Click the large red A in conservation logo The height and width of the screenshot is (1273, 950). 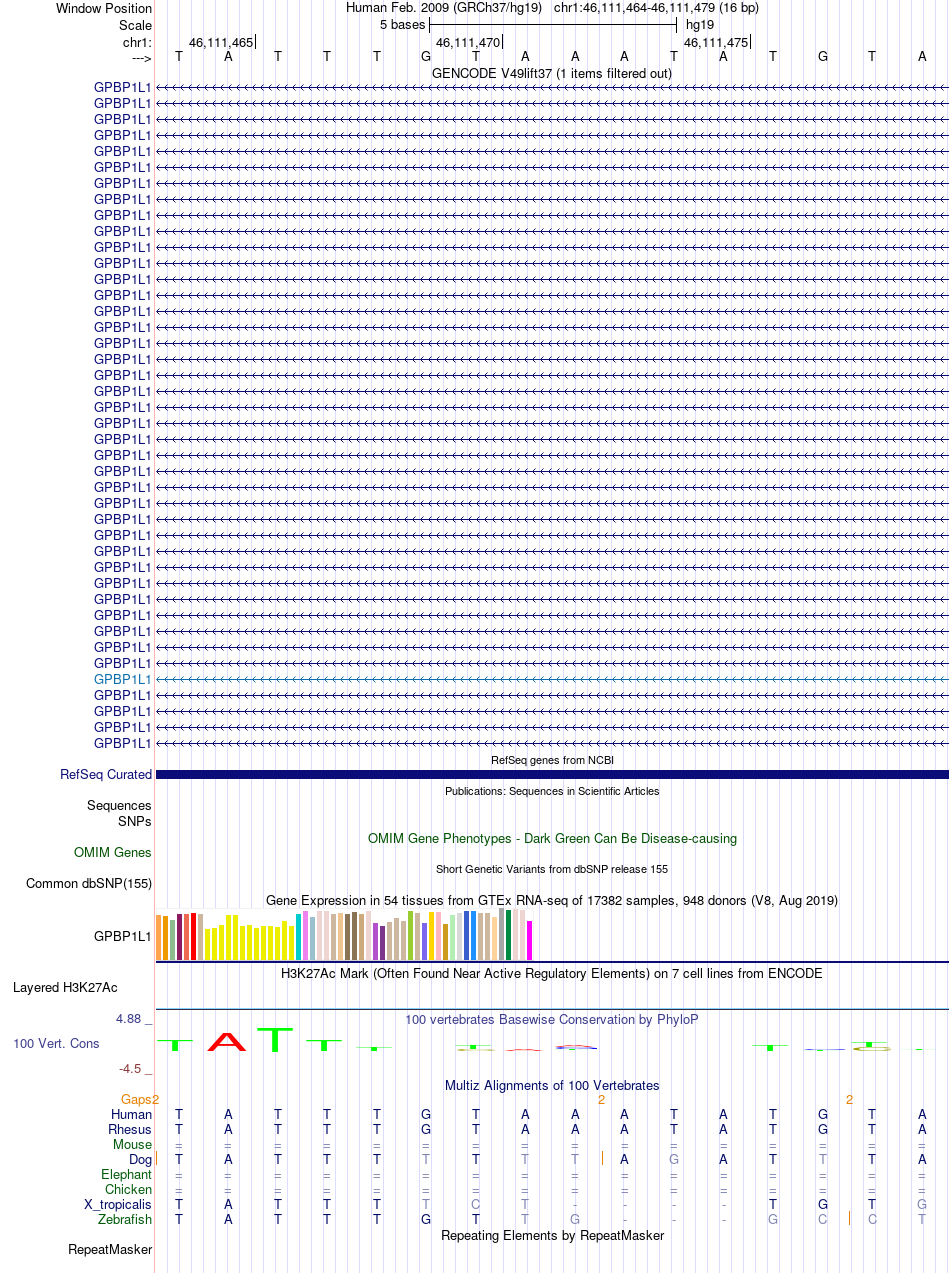point(227,1041)
